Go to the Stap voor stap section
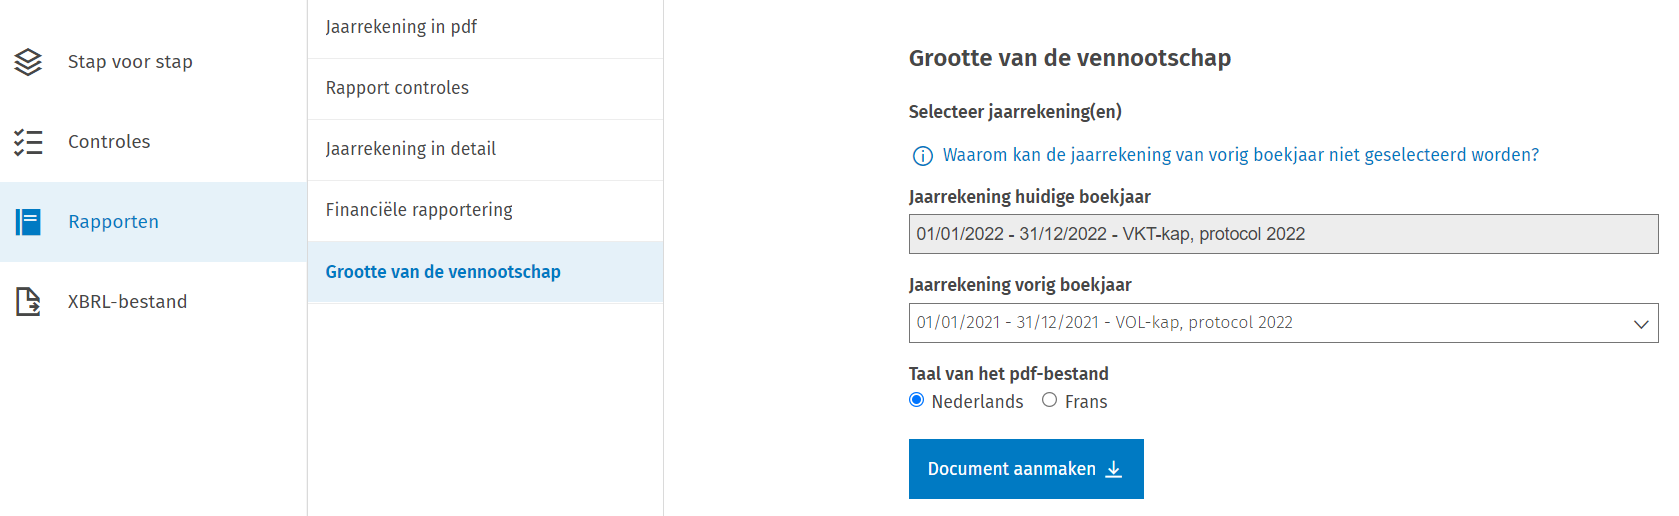Viewport: 1679px width, 516px height. pyautogui.click(x=130, y=62)
